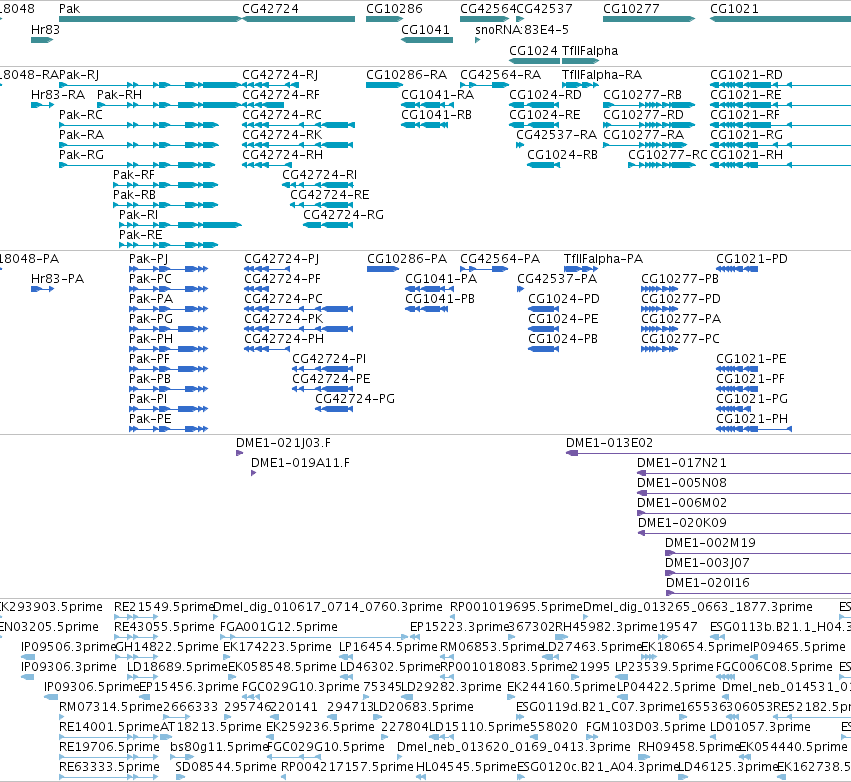Click protein CG10286-PA label
851x782 pixels.
(407, 259)
